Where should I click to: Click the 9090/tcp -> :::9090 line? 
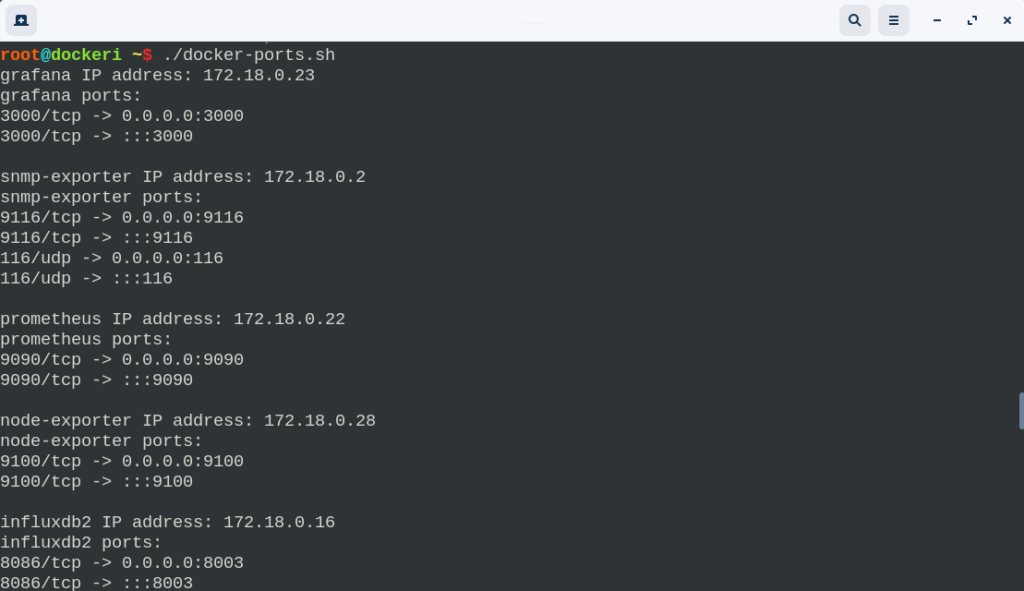coord(97,380)
